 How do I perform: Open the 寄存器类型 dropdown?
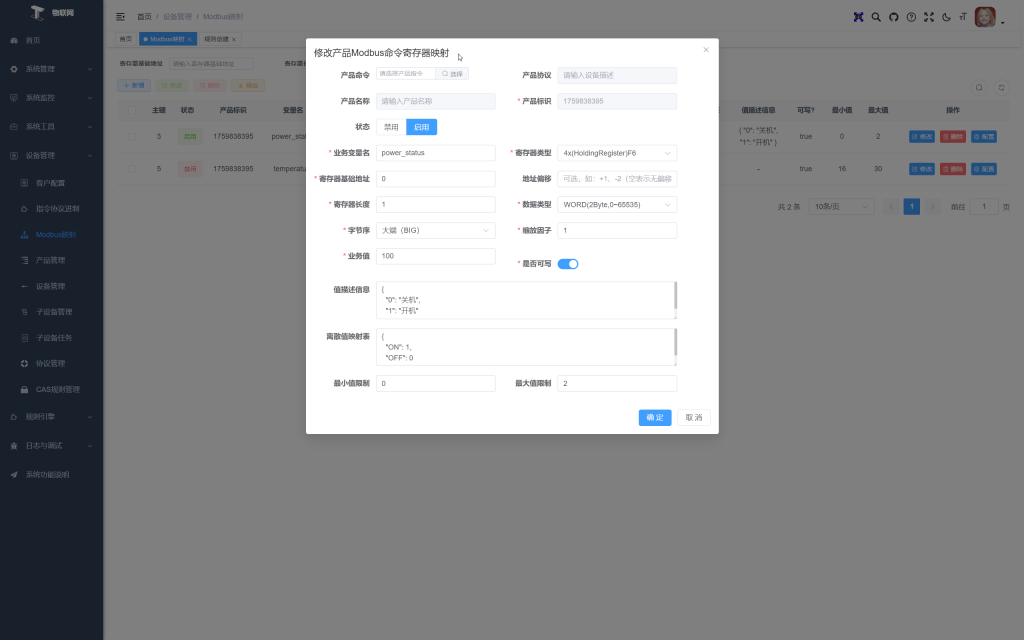tap(617, 153)
